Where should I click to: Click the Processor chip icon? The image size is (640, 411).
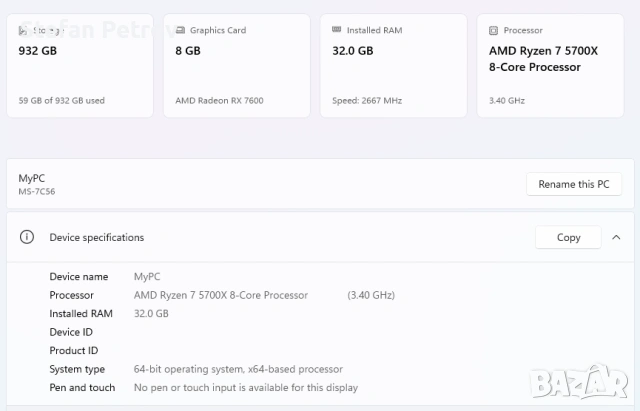click(x=493, y=31)
